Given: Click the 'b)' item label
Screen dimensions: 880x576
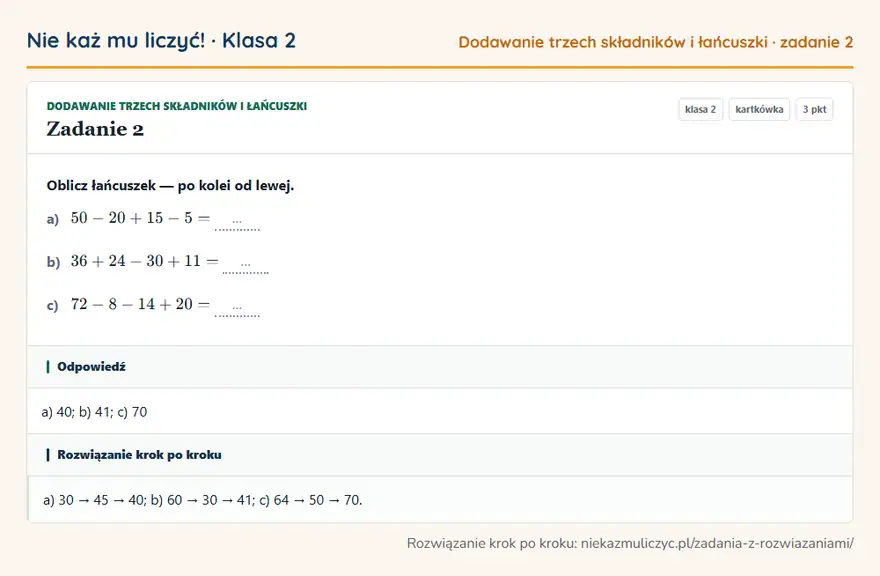Looking at the screenshot, I should (53, 262).
